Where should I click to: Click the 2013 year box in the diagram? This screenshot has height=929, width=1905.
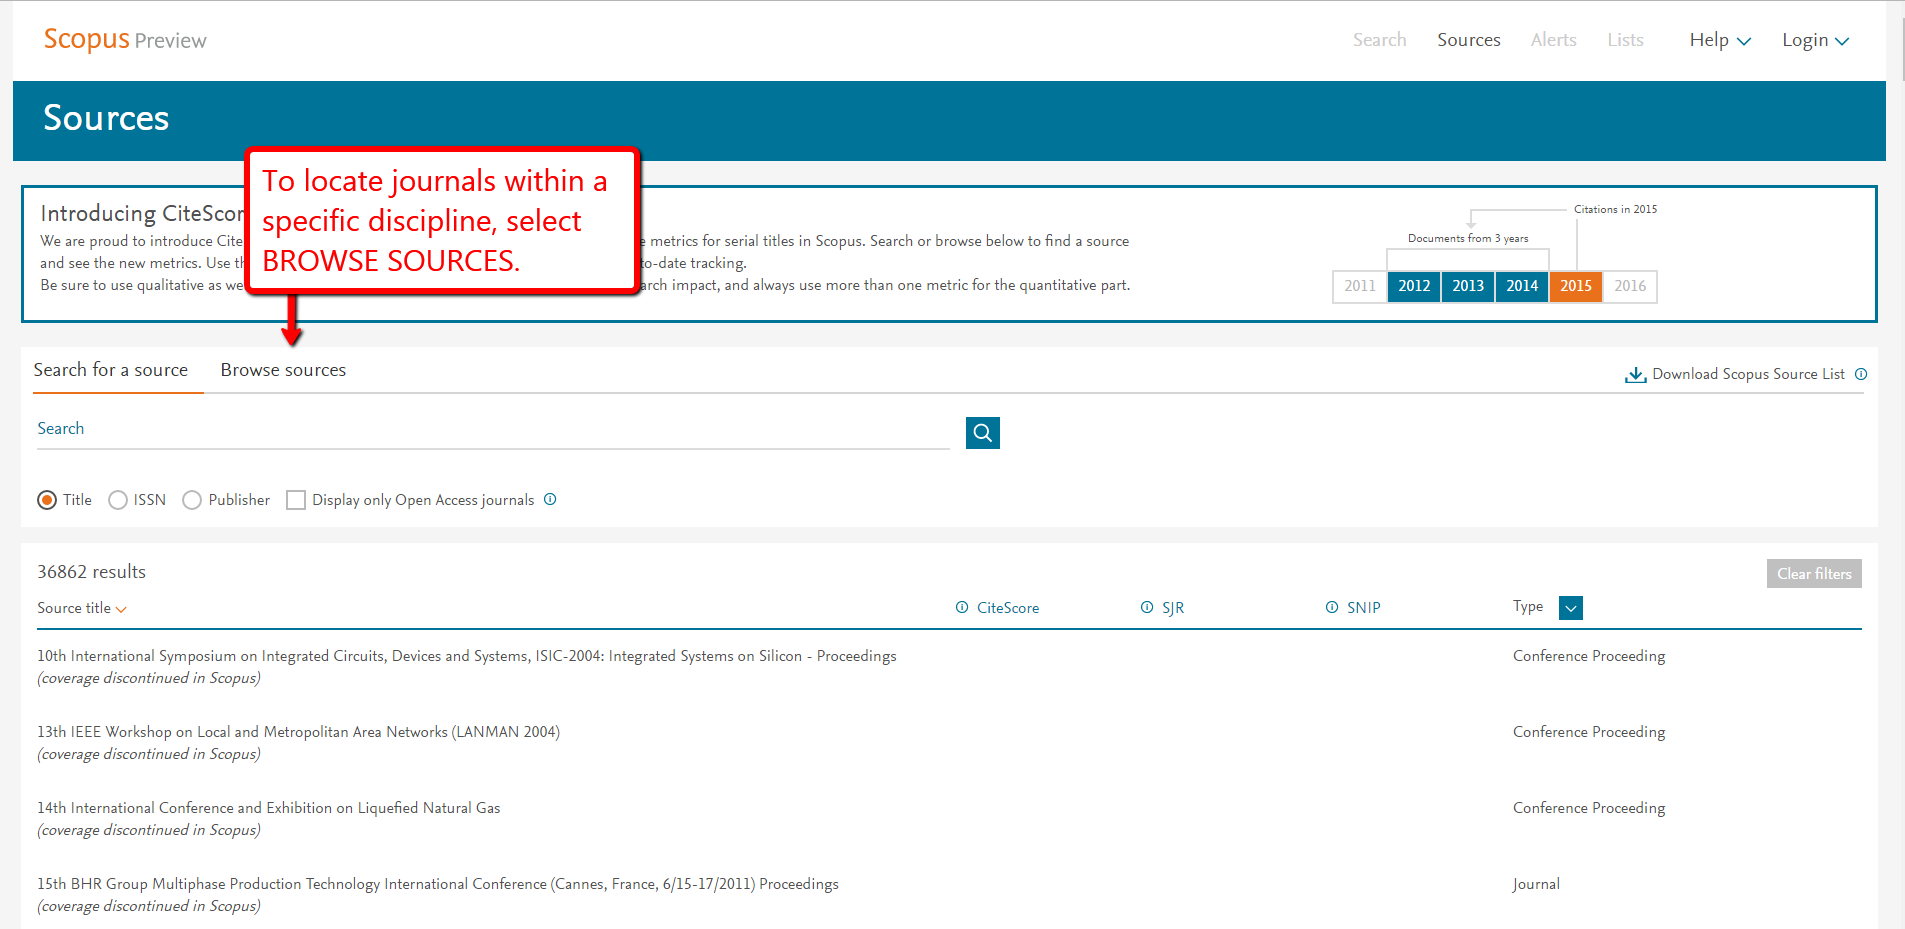[x=1468, y=286]
